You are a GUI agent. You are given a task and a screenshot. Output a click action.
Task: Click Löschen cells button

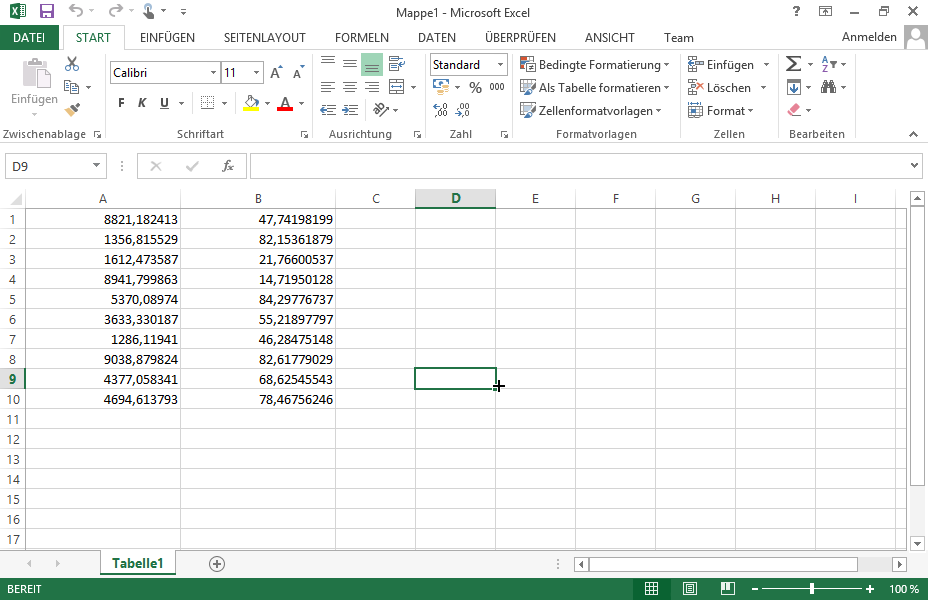720,88
